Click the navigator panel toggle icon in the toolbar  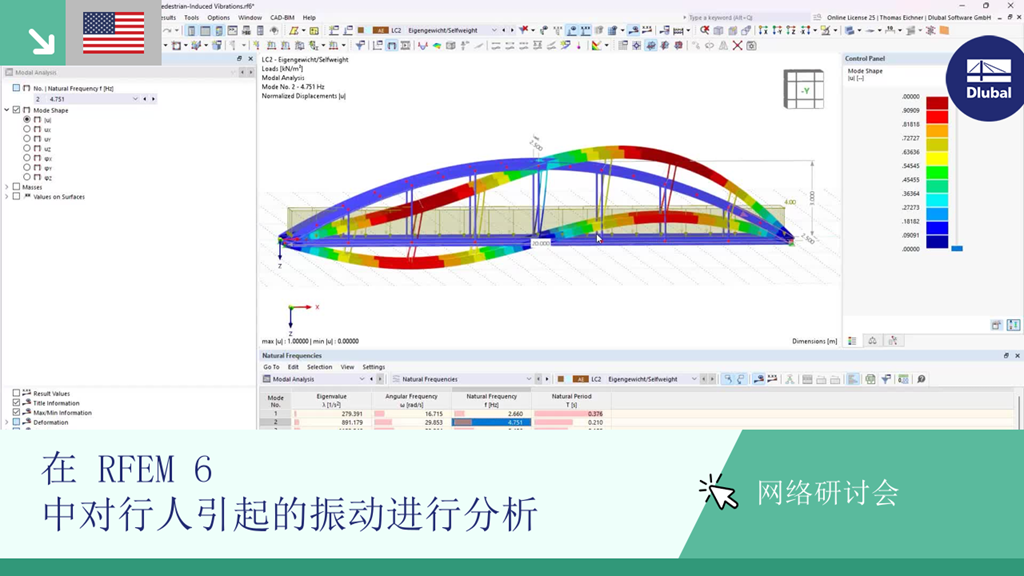(x=191, y=30)
